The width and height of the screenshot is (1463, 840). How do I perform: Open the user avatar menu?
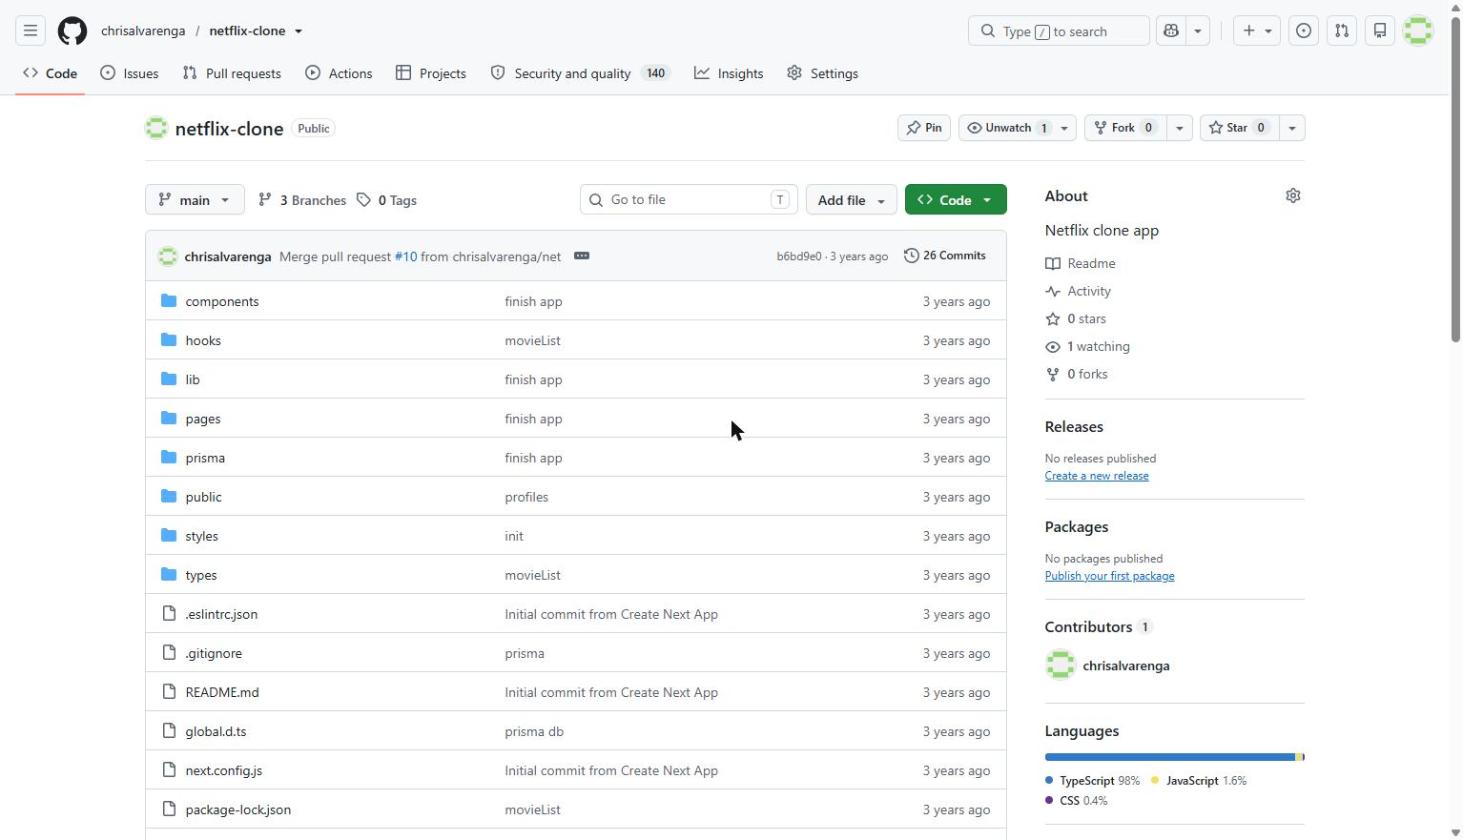point(1418,31)
